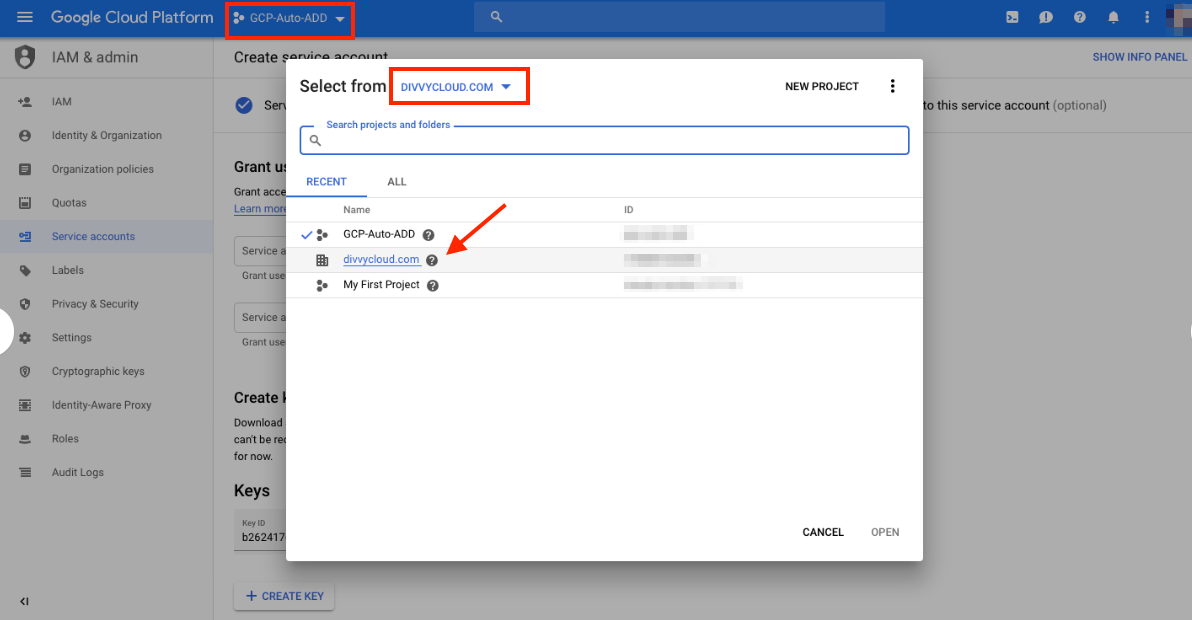Click the top search bar
This screenshot has width=1192, height=620.
679,17
